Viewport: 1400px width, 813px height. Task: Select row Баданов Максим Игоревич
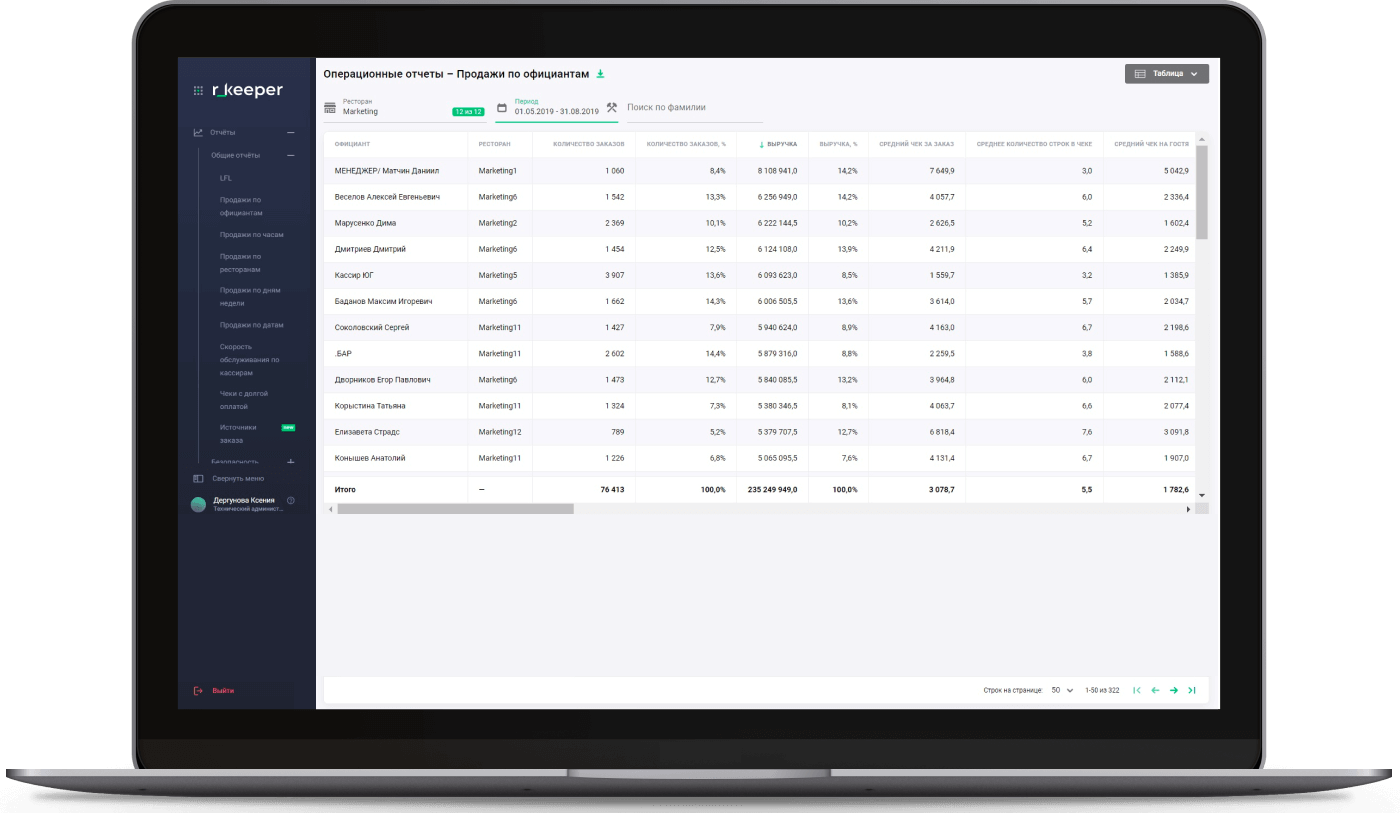(x=758, y=301)
